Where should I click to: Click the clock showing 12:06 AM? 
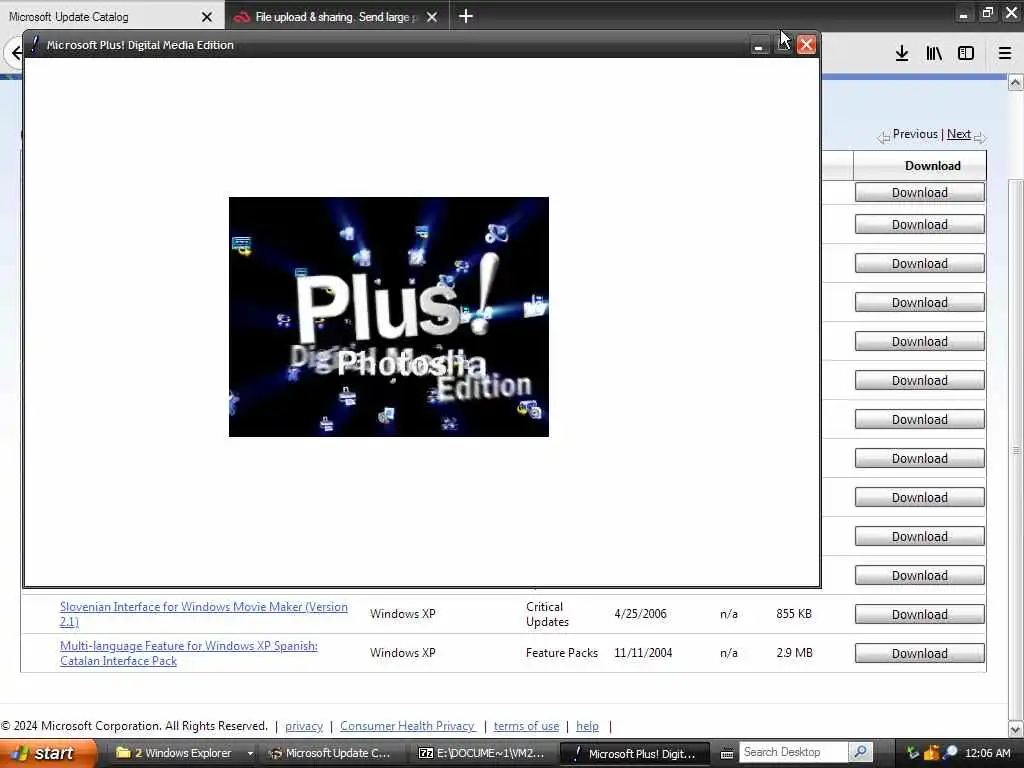point(987,754)
